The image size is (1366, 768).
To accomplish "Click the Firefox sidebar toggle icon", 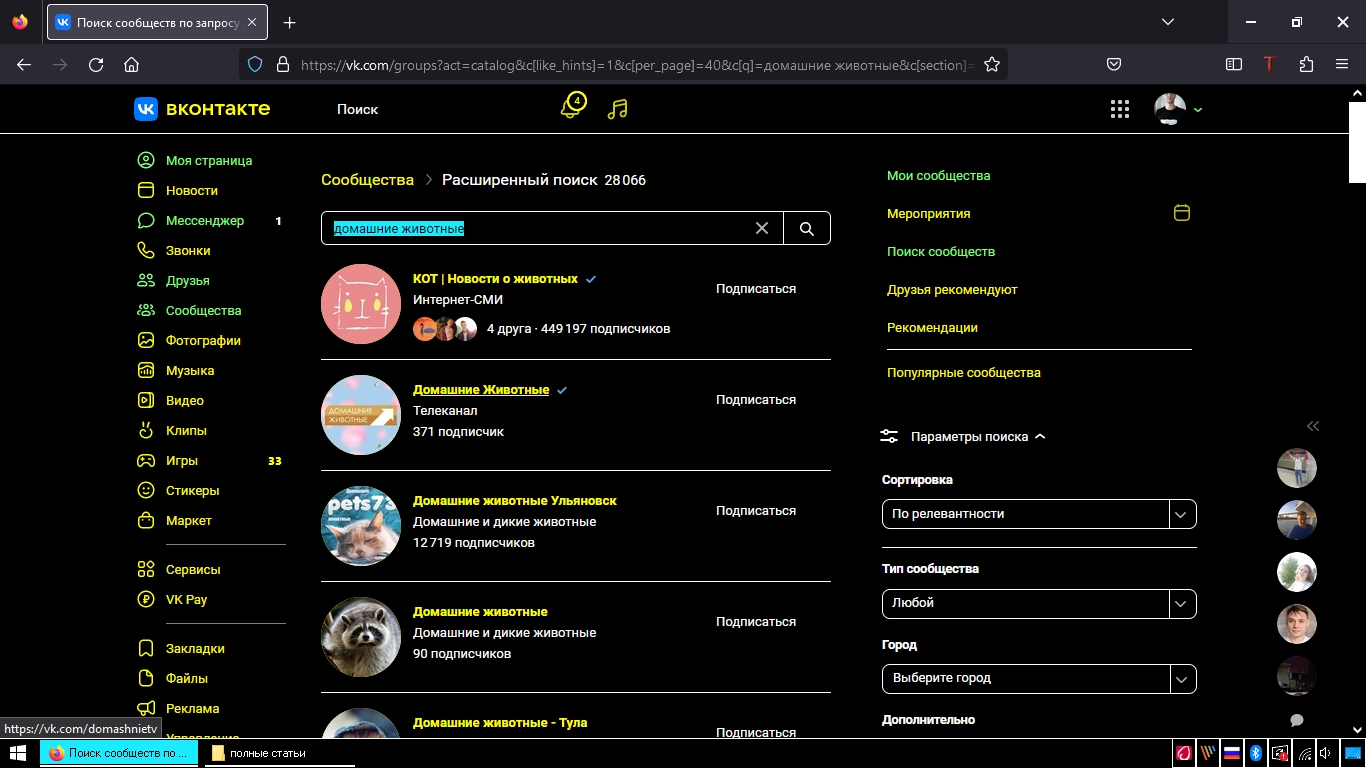I will click(1234, 64).
